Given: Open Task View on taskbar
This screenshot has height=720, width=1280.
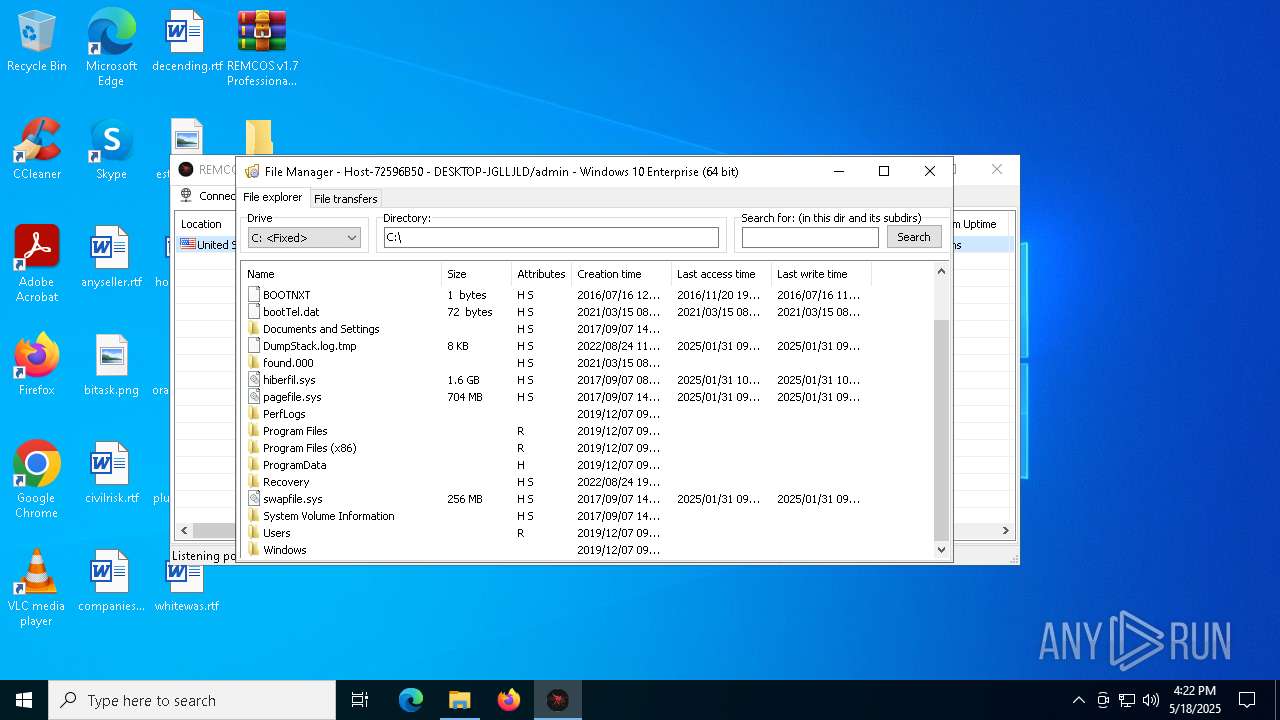Looking at the screenshot, I should pos(360,700).
